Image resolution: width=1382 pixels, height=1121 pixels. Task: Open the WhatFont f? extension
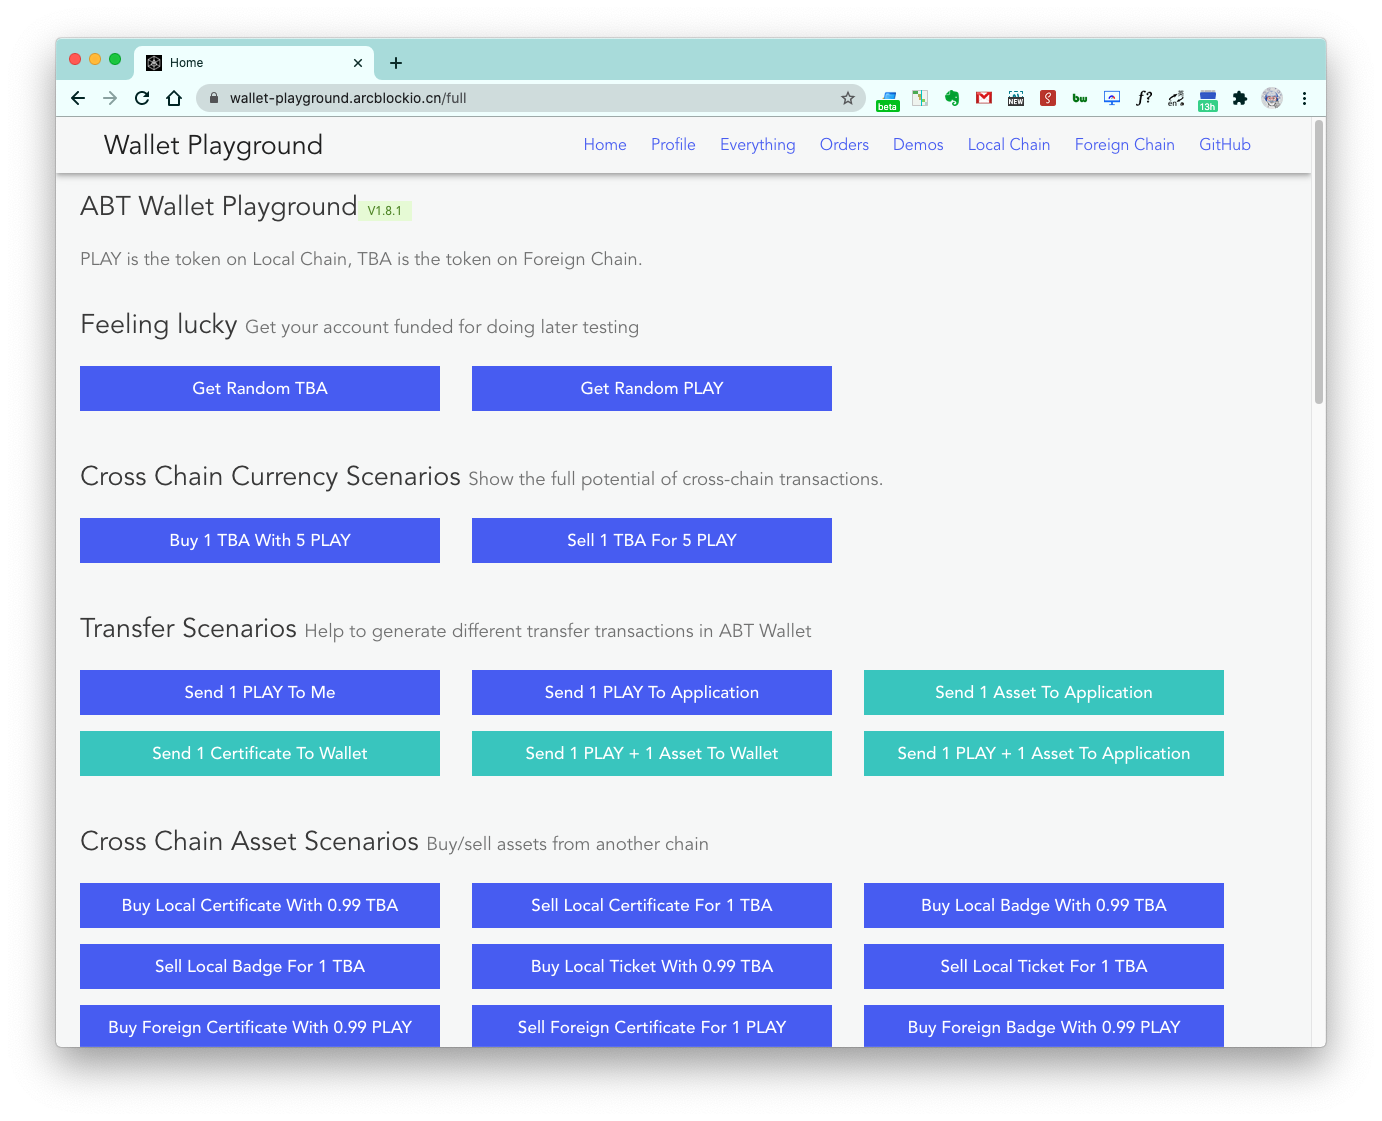coord(1144,98)
